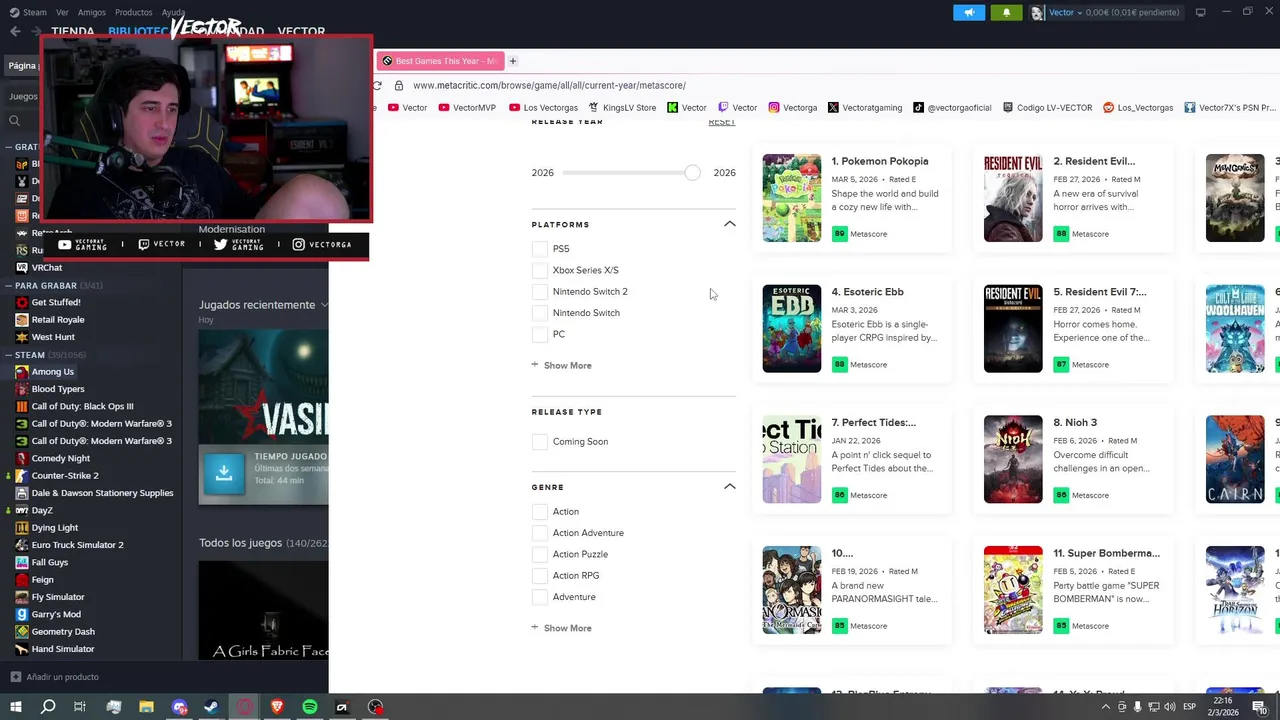Screen dimensions: 1280x720
Task: Check the Action RPG genre checkbox
Action: point(540,576)
